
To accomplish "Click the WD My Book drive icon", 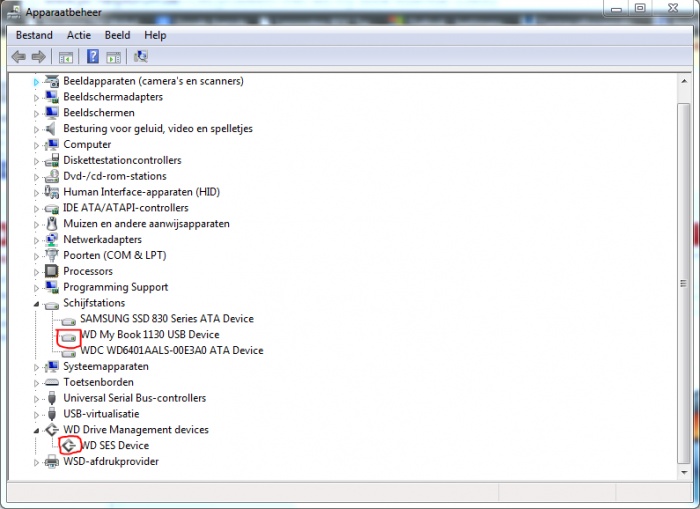I will 69,338.
